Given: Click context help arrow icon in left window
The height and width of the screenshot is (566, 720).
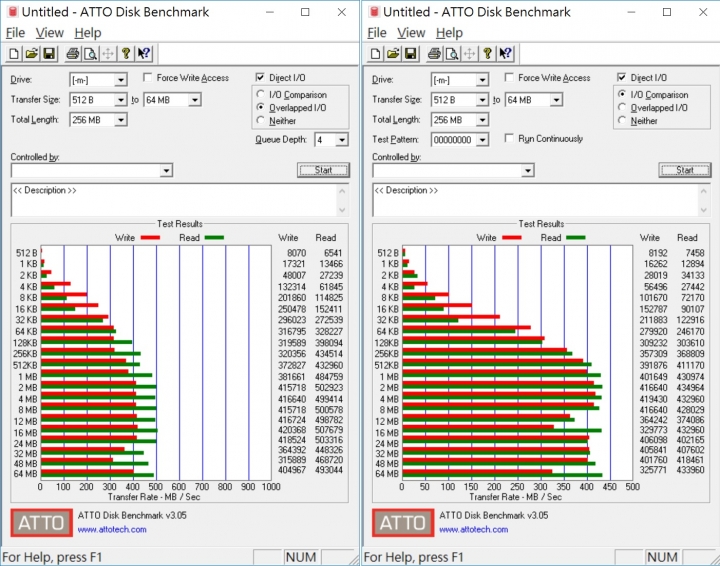Looking at the screenshot, I should coord(144,54).
